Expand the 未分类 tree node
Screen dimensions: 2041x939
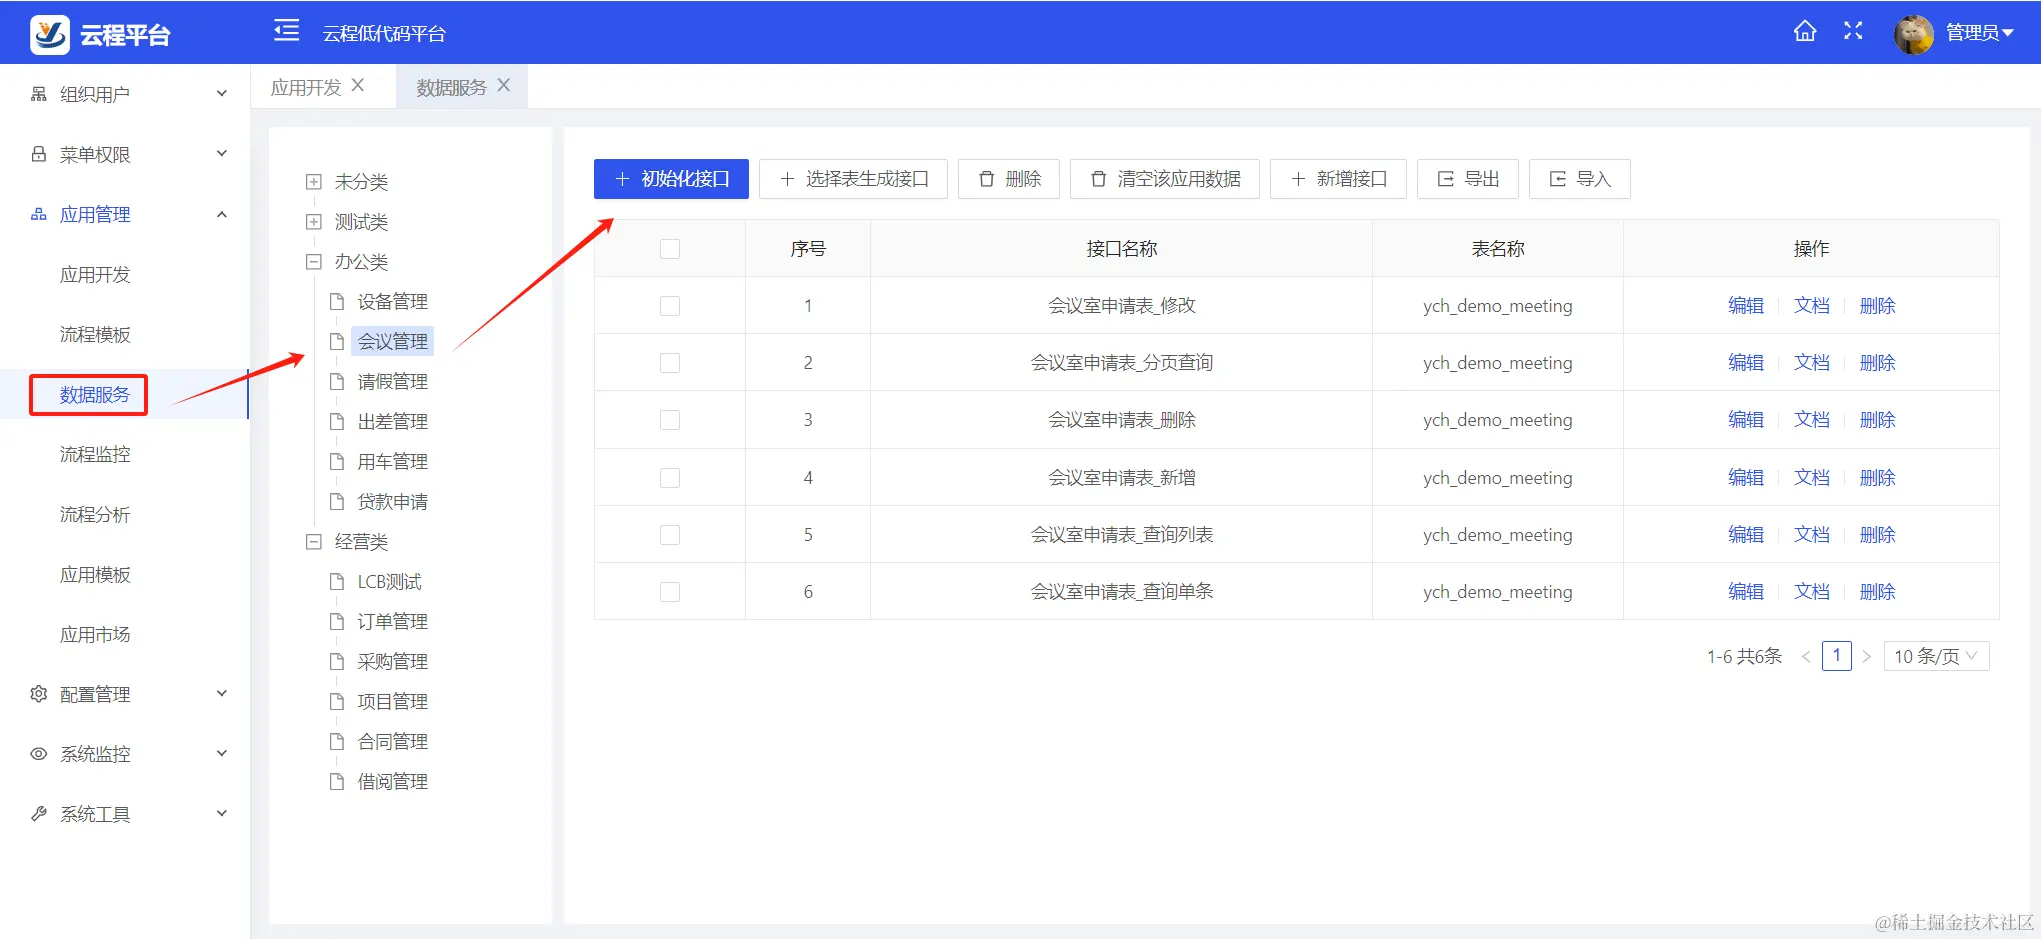click(312, 181)
